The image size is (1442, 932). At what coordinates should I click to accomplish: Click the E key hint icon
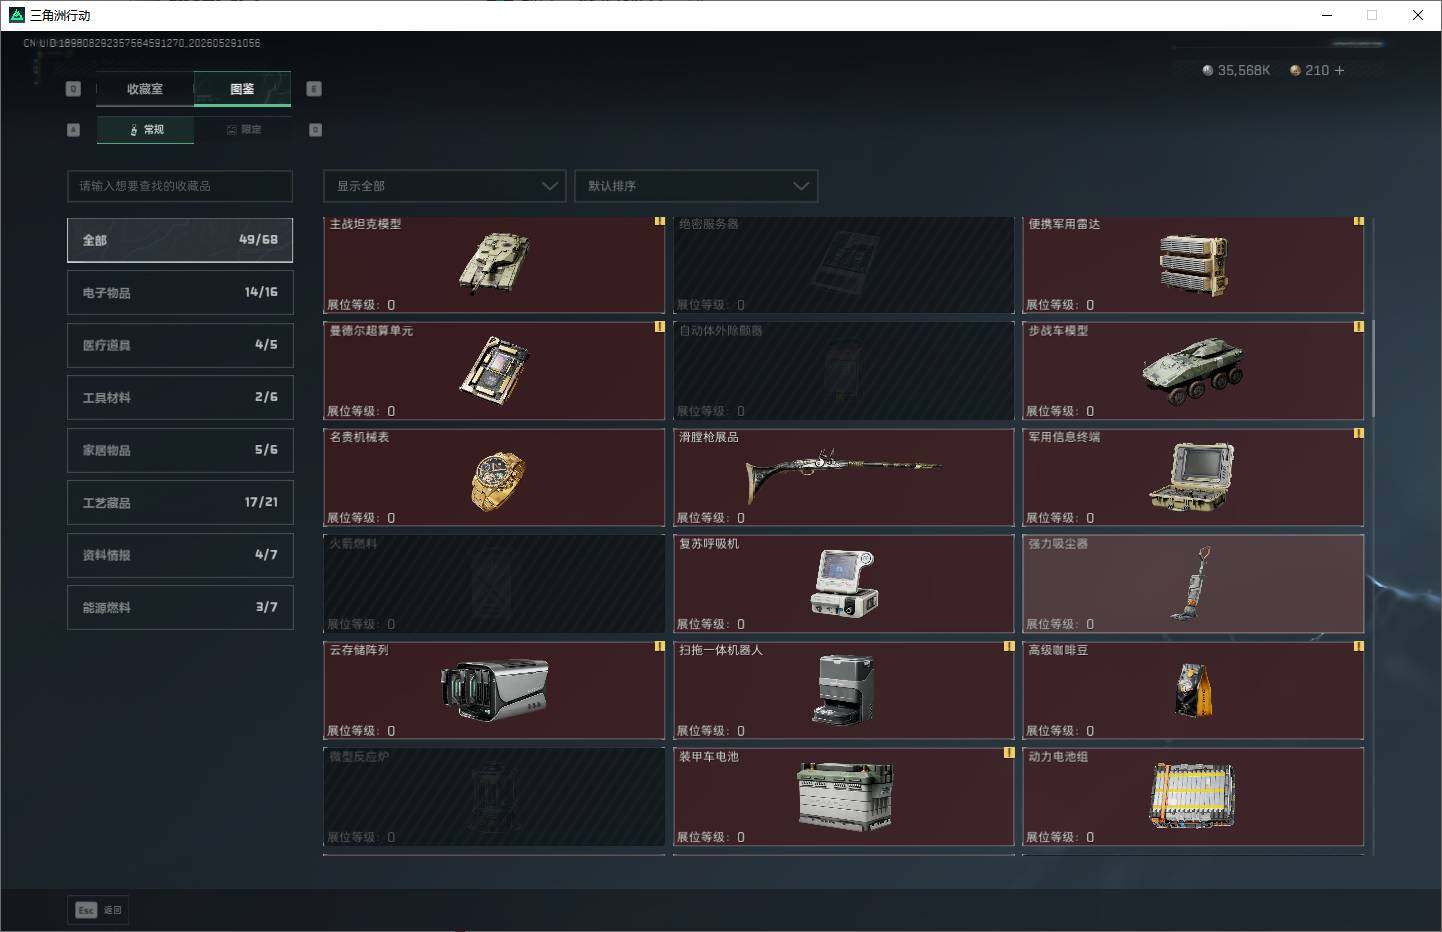(x=314, y=89)
